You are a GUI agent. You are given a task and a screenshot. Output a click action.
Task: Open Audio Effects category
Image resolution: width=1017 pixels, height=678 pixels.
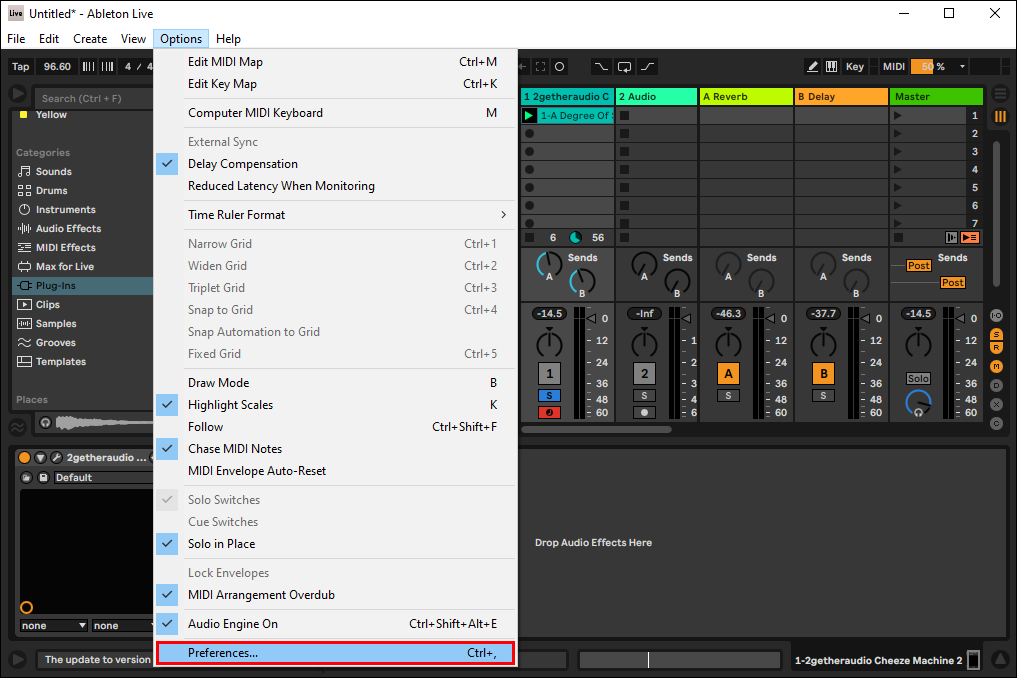click(x=68, y=228)
